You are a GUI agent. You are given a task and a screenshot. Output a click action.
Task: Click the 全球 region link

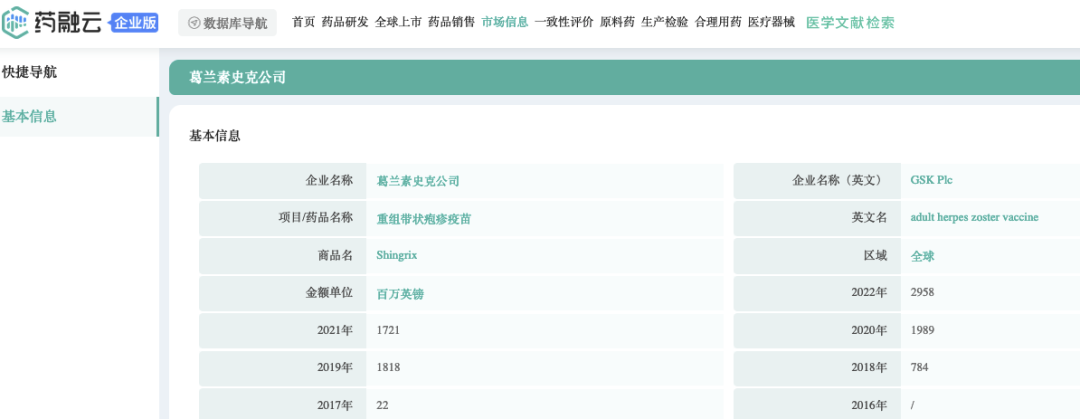click(x=922, y=256)
